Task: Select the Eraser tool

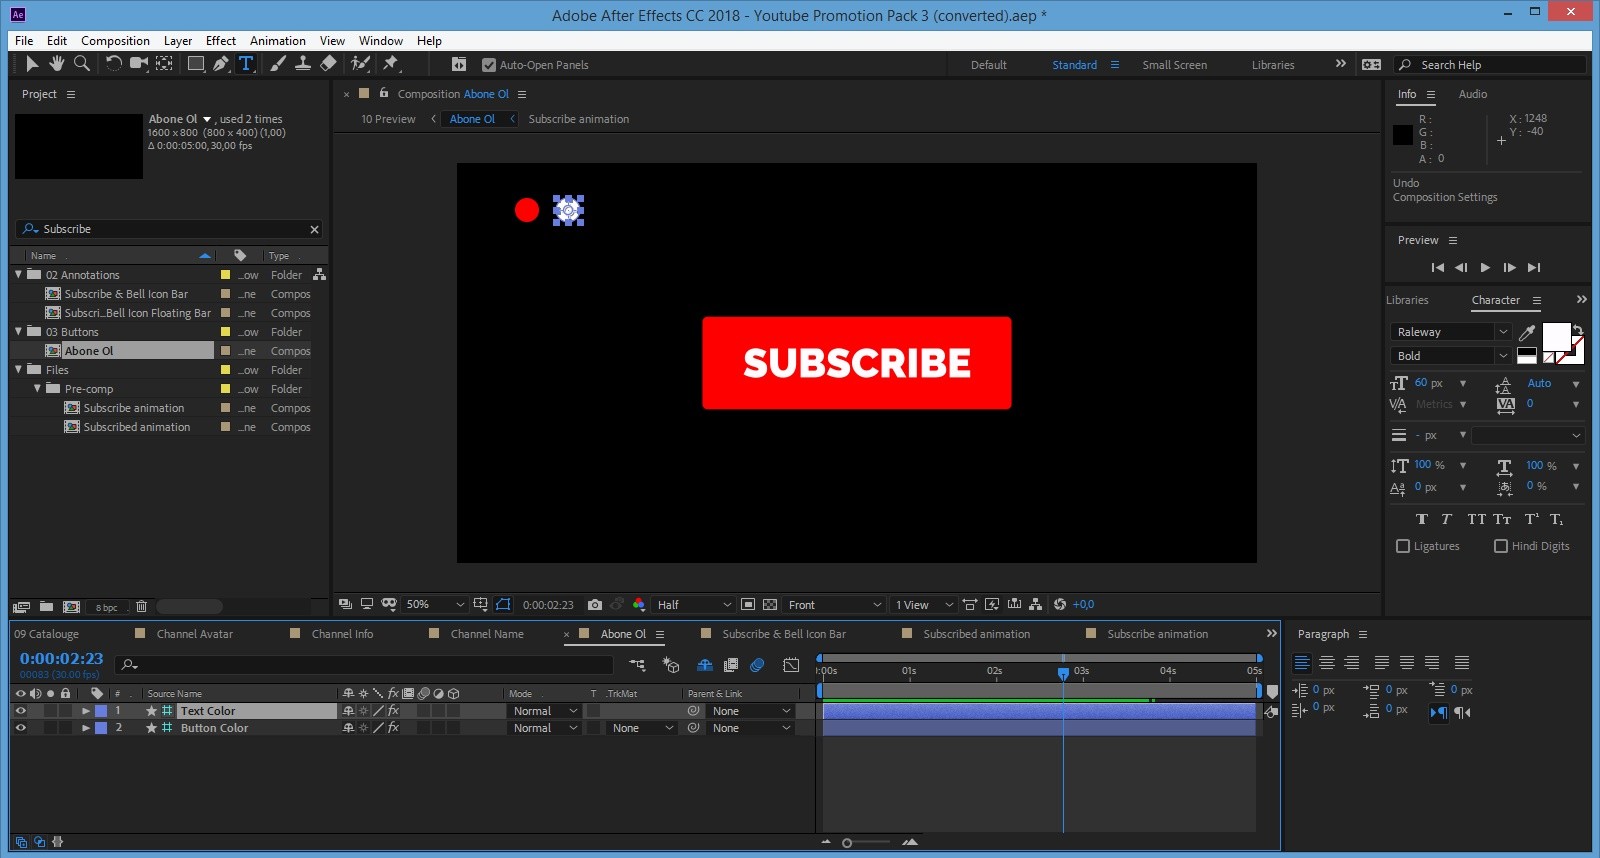Action: (x=328, y=64)
